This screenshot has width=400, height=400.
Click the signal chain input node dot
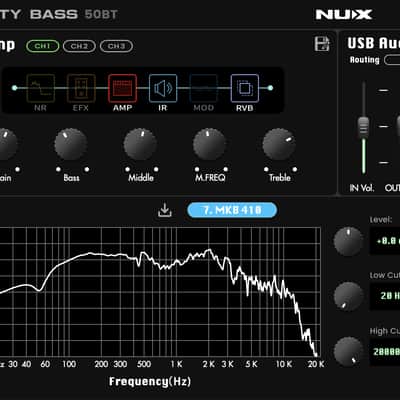[14, 88]
